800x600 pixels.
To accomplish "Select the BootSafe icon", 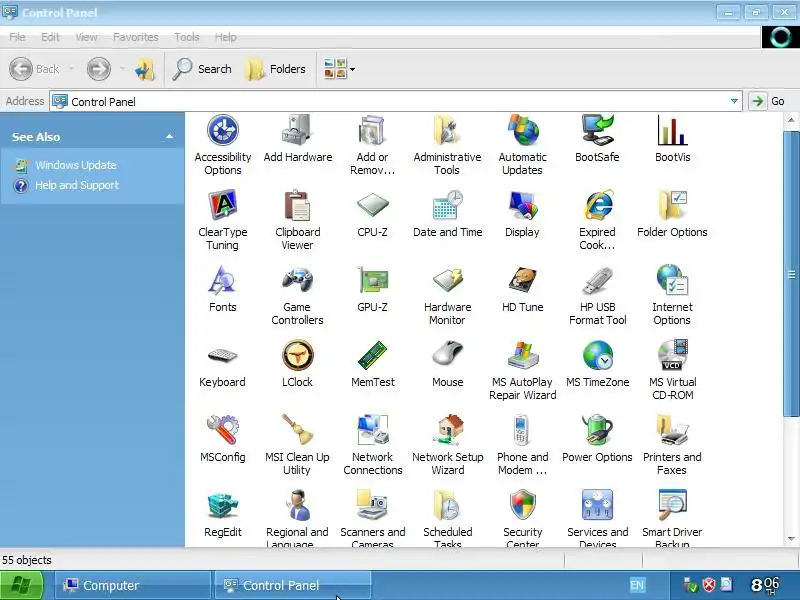I will 597,131.
